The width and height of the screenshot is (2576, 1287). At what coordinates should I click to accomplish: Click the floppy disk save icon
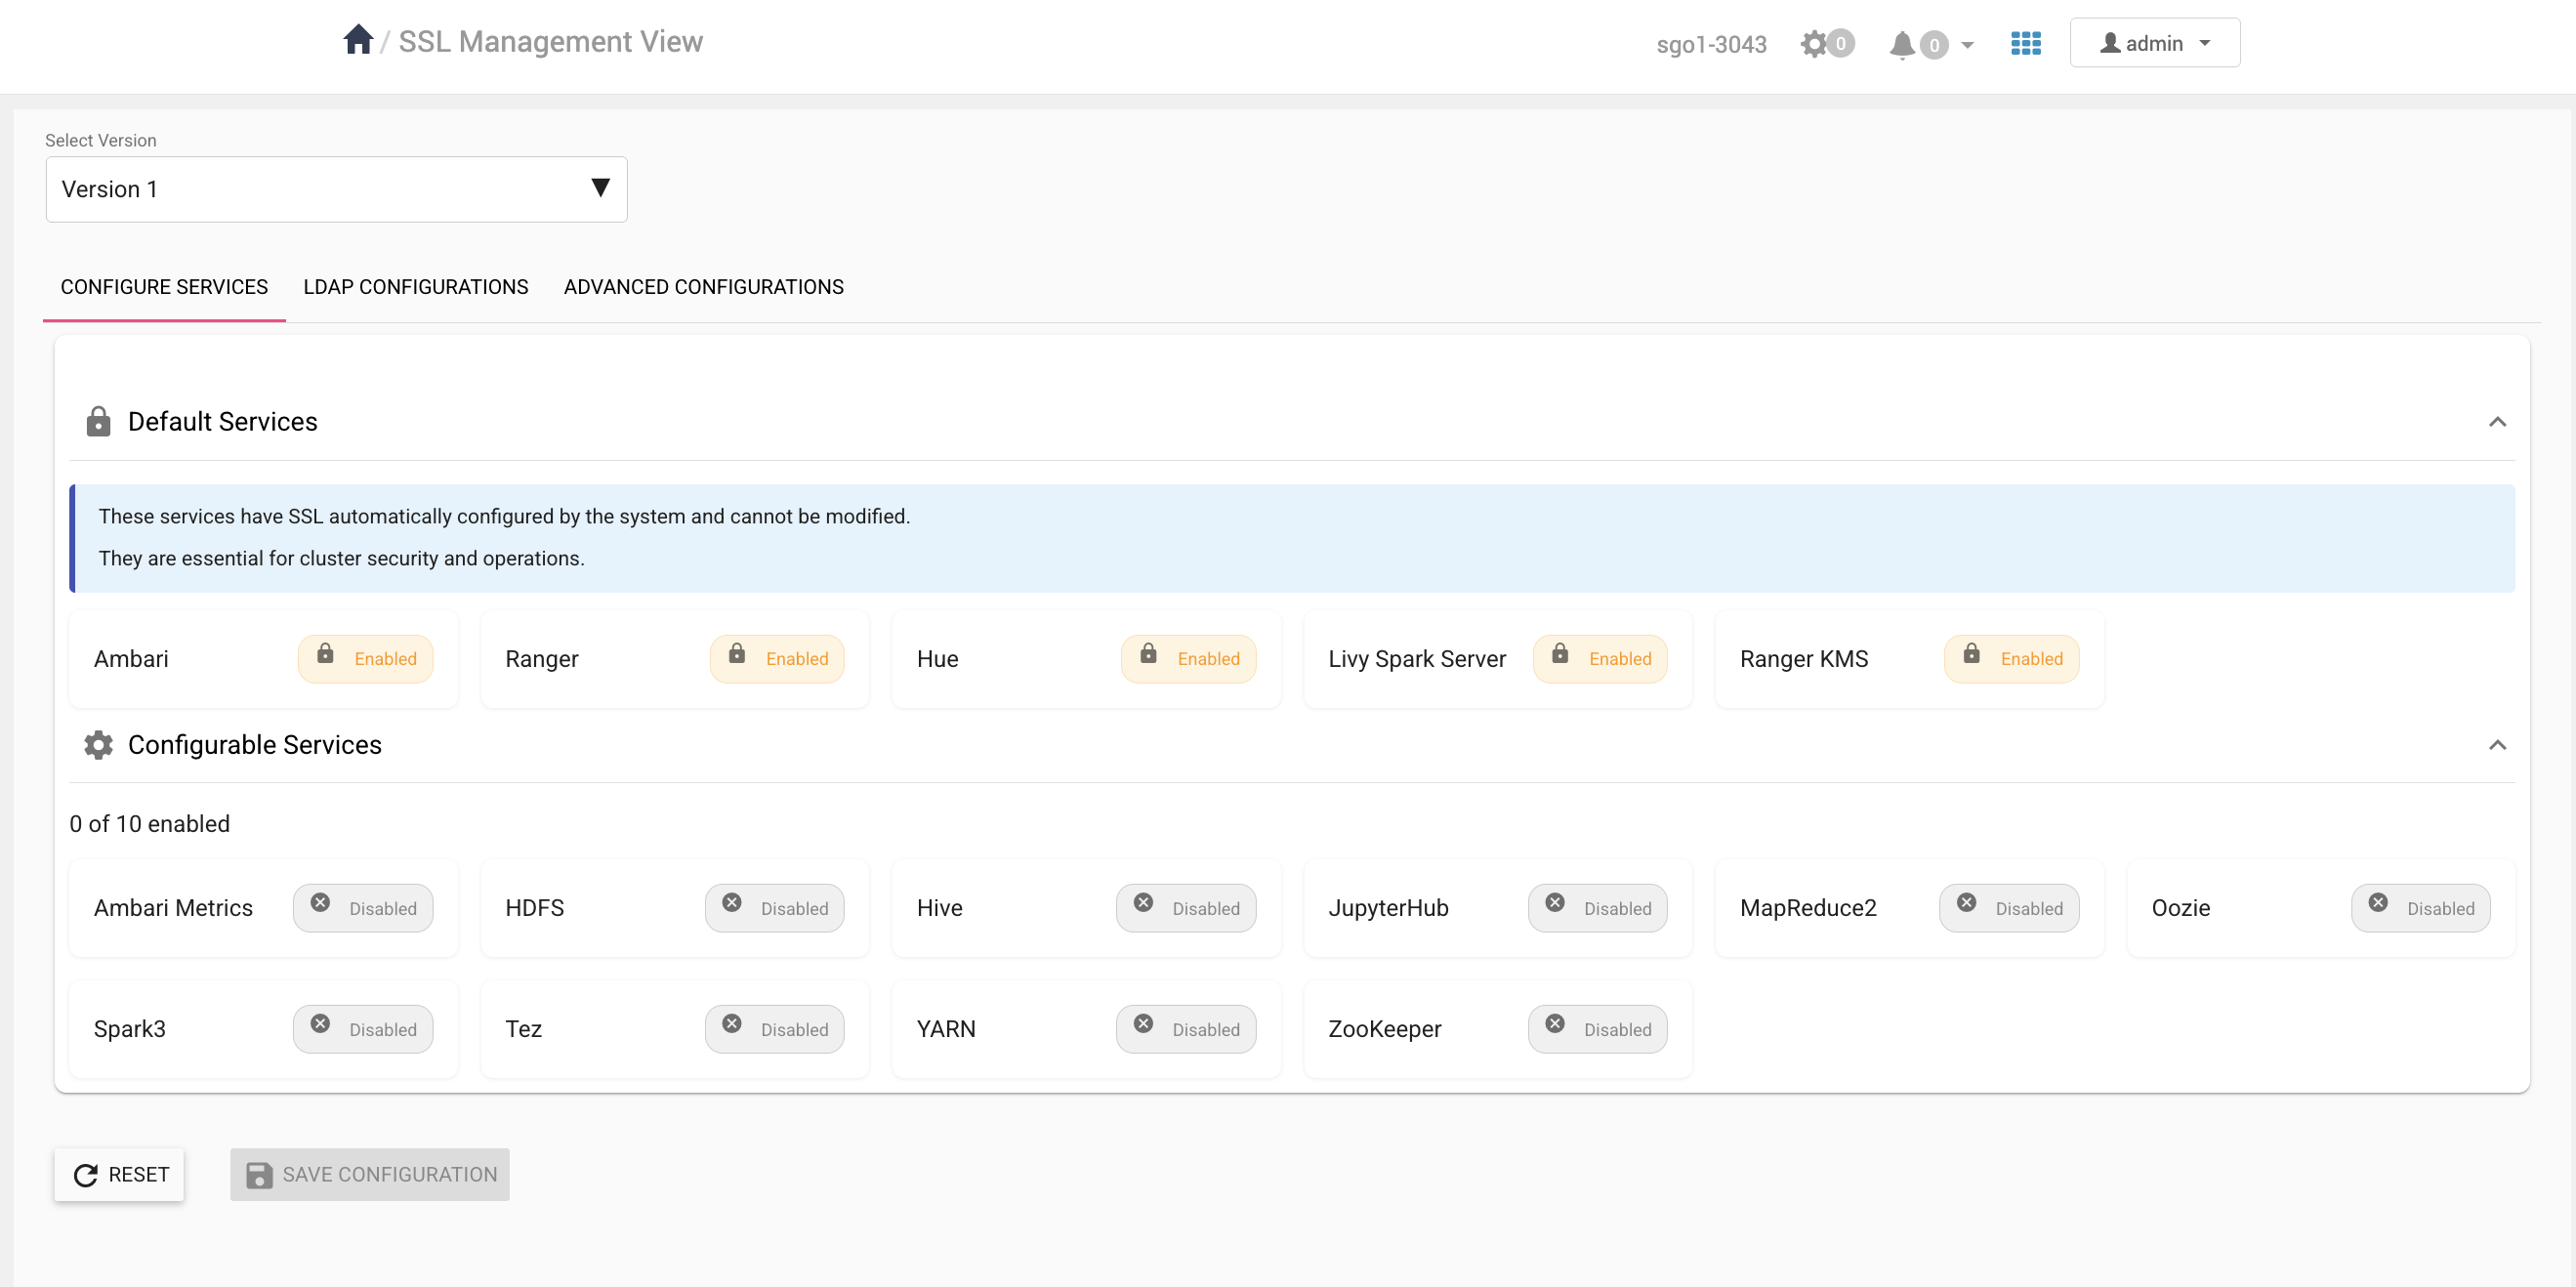pyautogui.click(x=259, y=1175)
